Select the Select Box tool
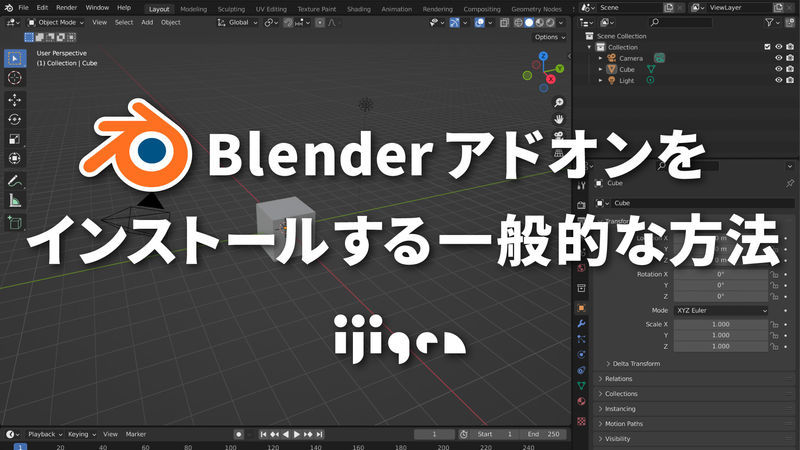The image size is (800, 450). click(15, 58)
